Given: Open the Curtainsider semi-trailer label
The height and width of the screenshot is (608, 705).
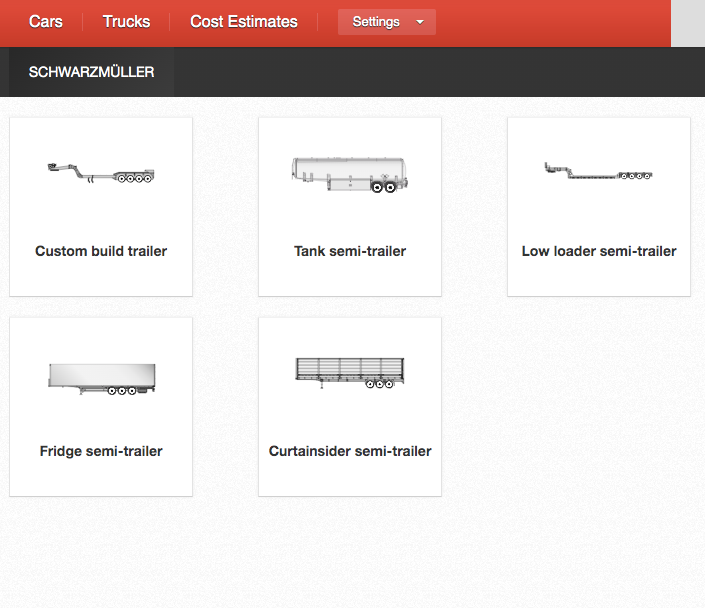Looking at the screenshot, I should 350,451.
